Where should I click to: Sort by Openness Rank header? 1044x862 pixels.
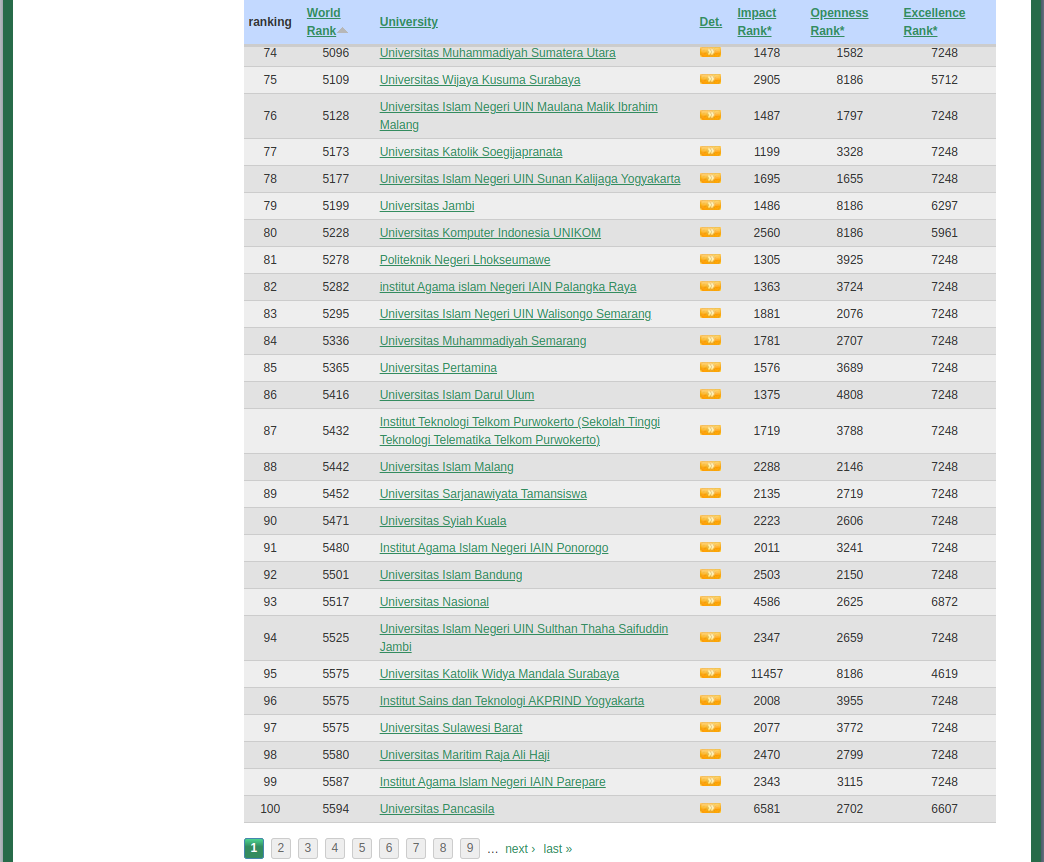(x=838, y=22)
